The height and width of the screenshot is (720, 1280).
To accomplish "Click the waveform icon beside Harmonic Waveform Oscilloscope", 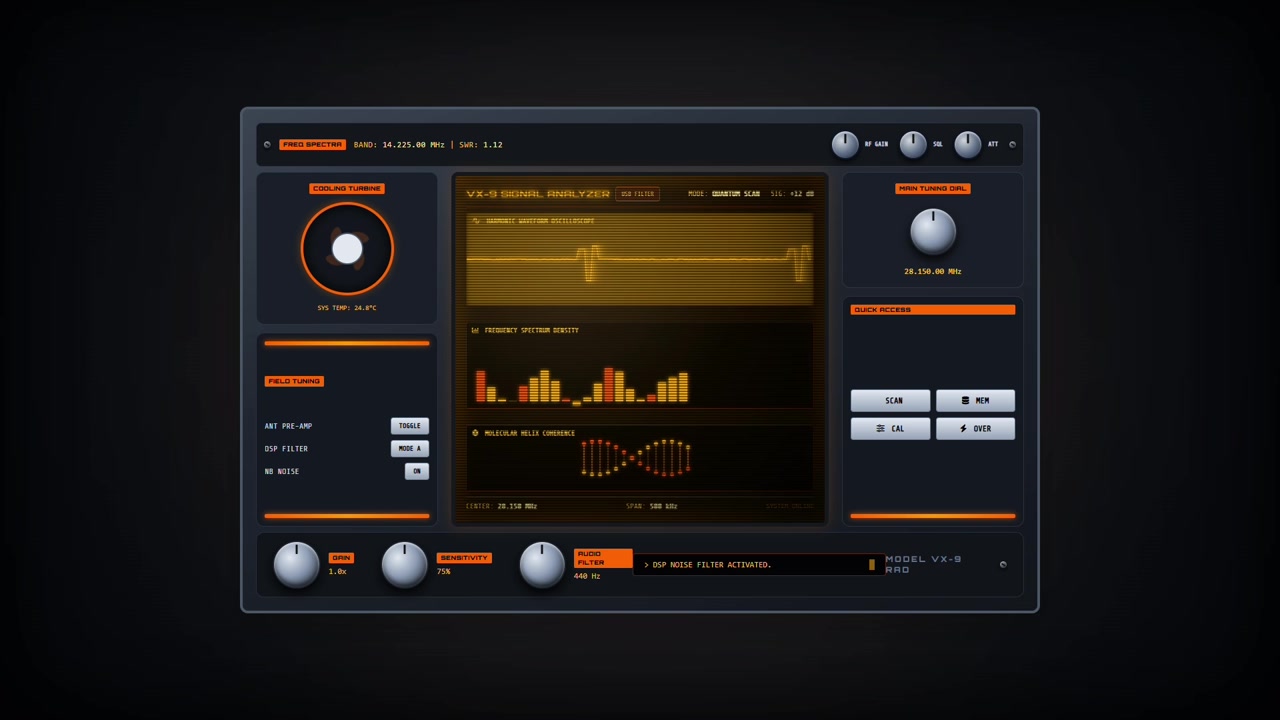I will click(x=476, y=221).
